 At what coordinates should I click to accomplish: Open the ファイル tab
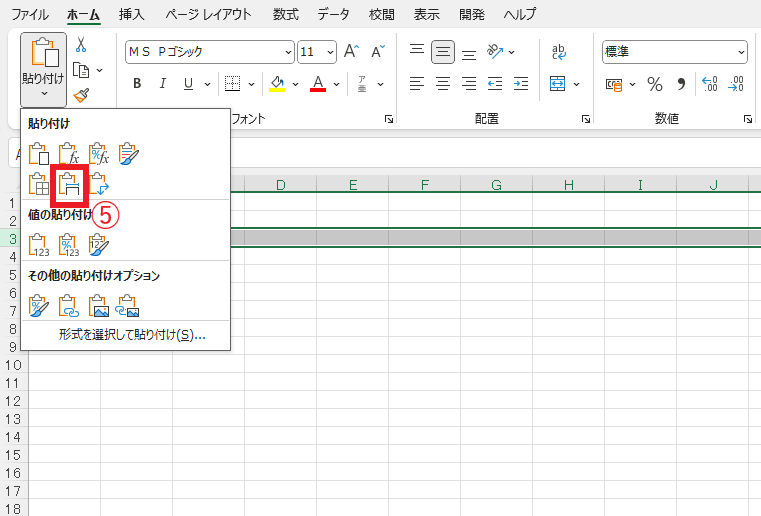30,15
